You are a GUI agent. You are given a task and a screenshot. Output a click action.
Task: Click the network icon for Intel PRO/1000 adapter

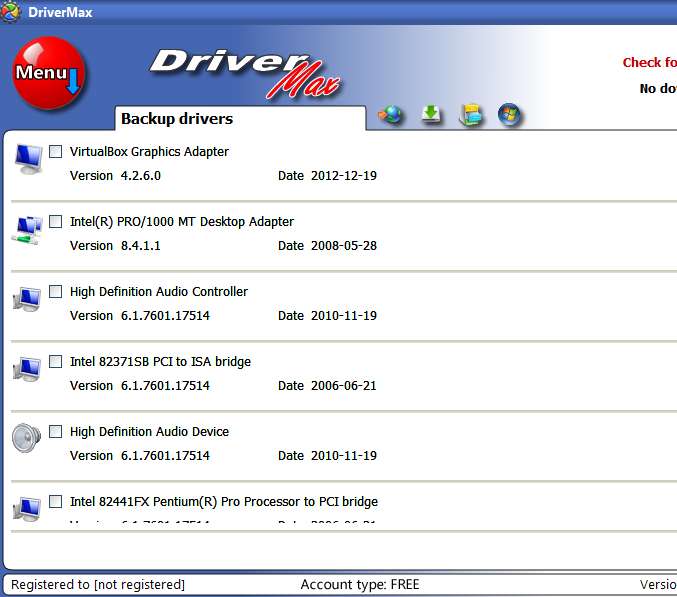[x=27, y=230]
